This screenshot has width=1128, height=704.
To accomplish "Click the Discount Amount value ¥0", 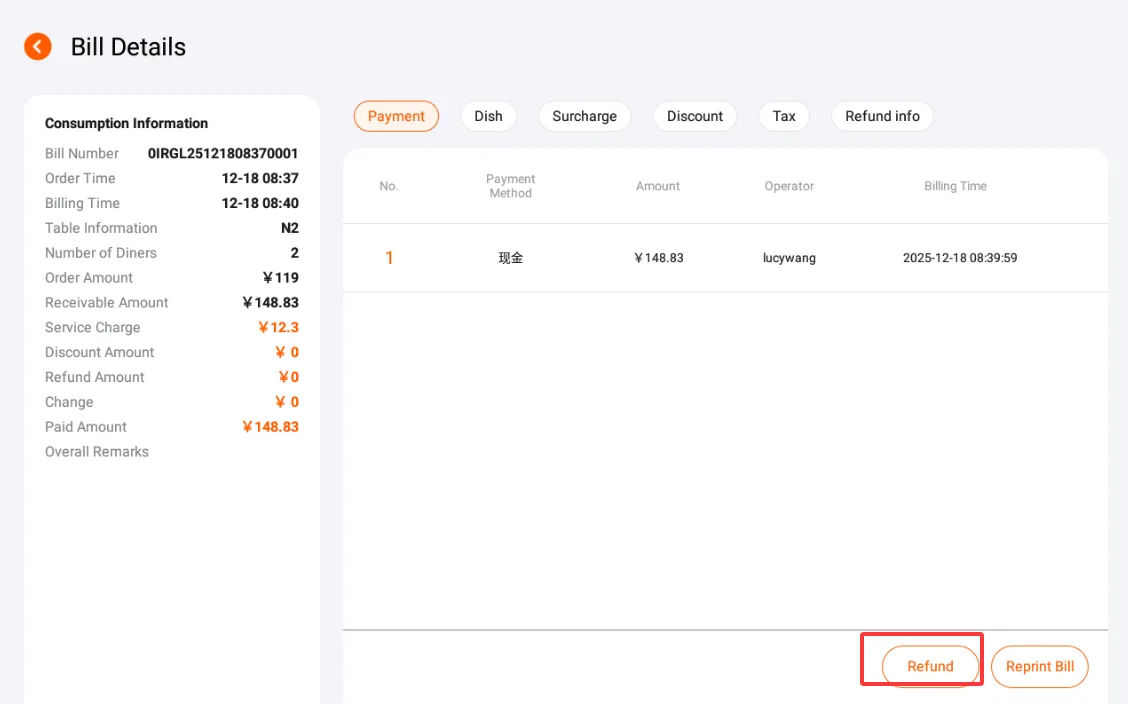I will click(287, 352).
